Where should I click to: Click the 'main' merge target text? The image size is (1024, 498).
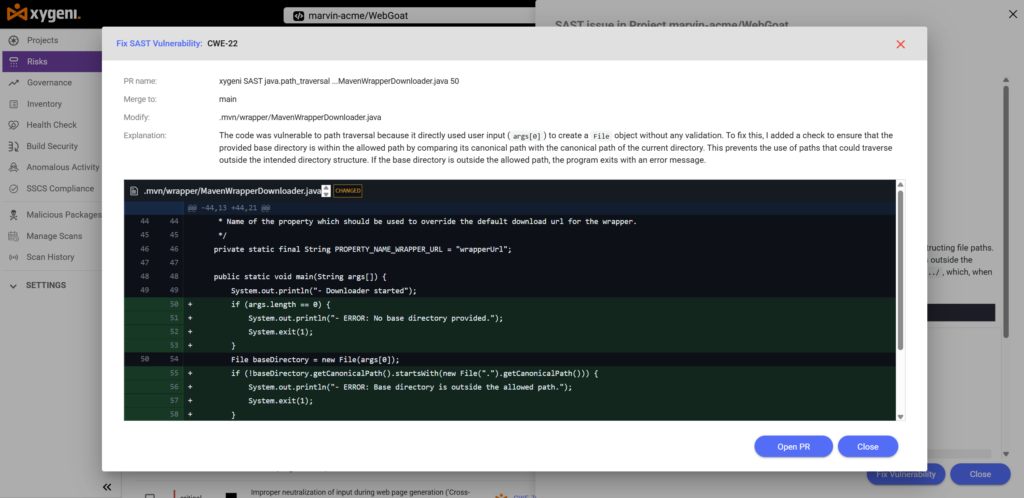coord(227,99)
